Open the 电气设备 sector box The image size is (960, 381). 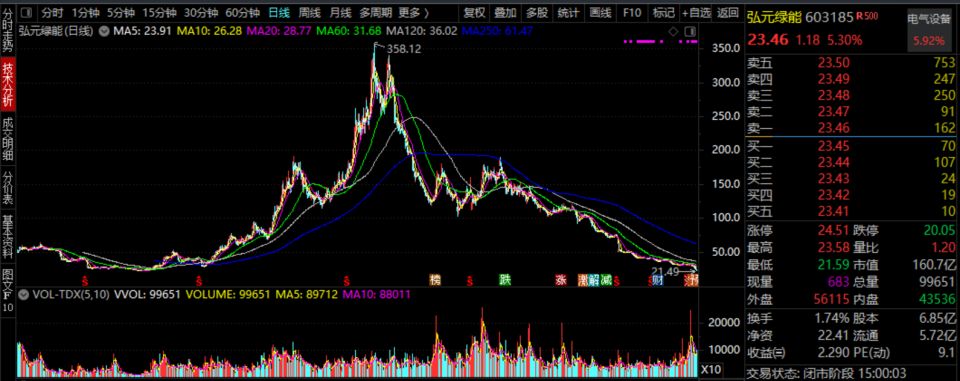click(929, 30)
